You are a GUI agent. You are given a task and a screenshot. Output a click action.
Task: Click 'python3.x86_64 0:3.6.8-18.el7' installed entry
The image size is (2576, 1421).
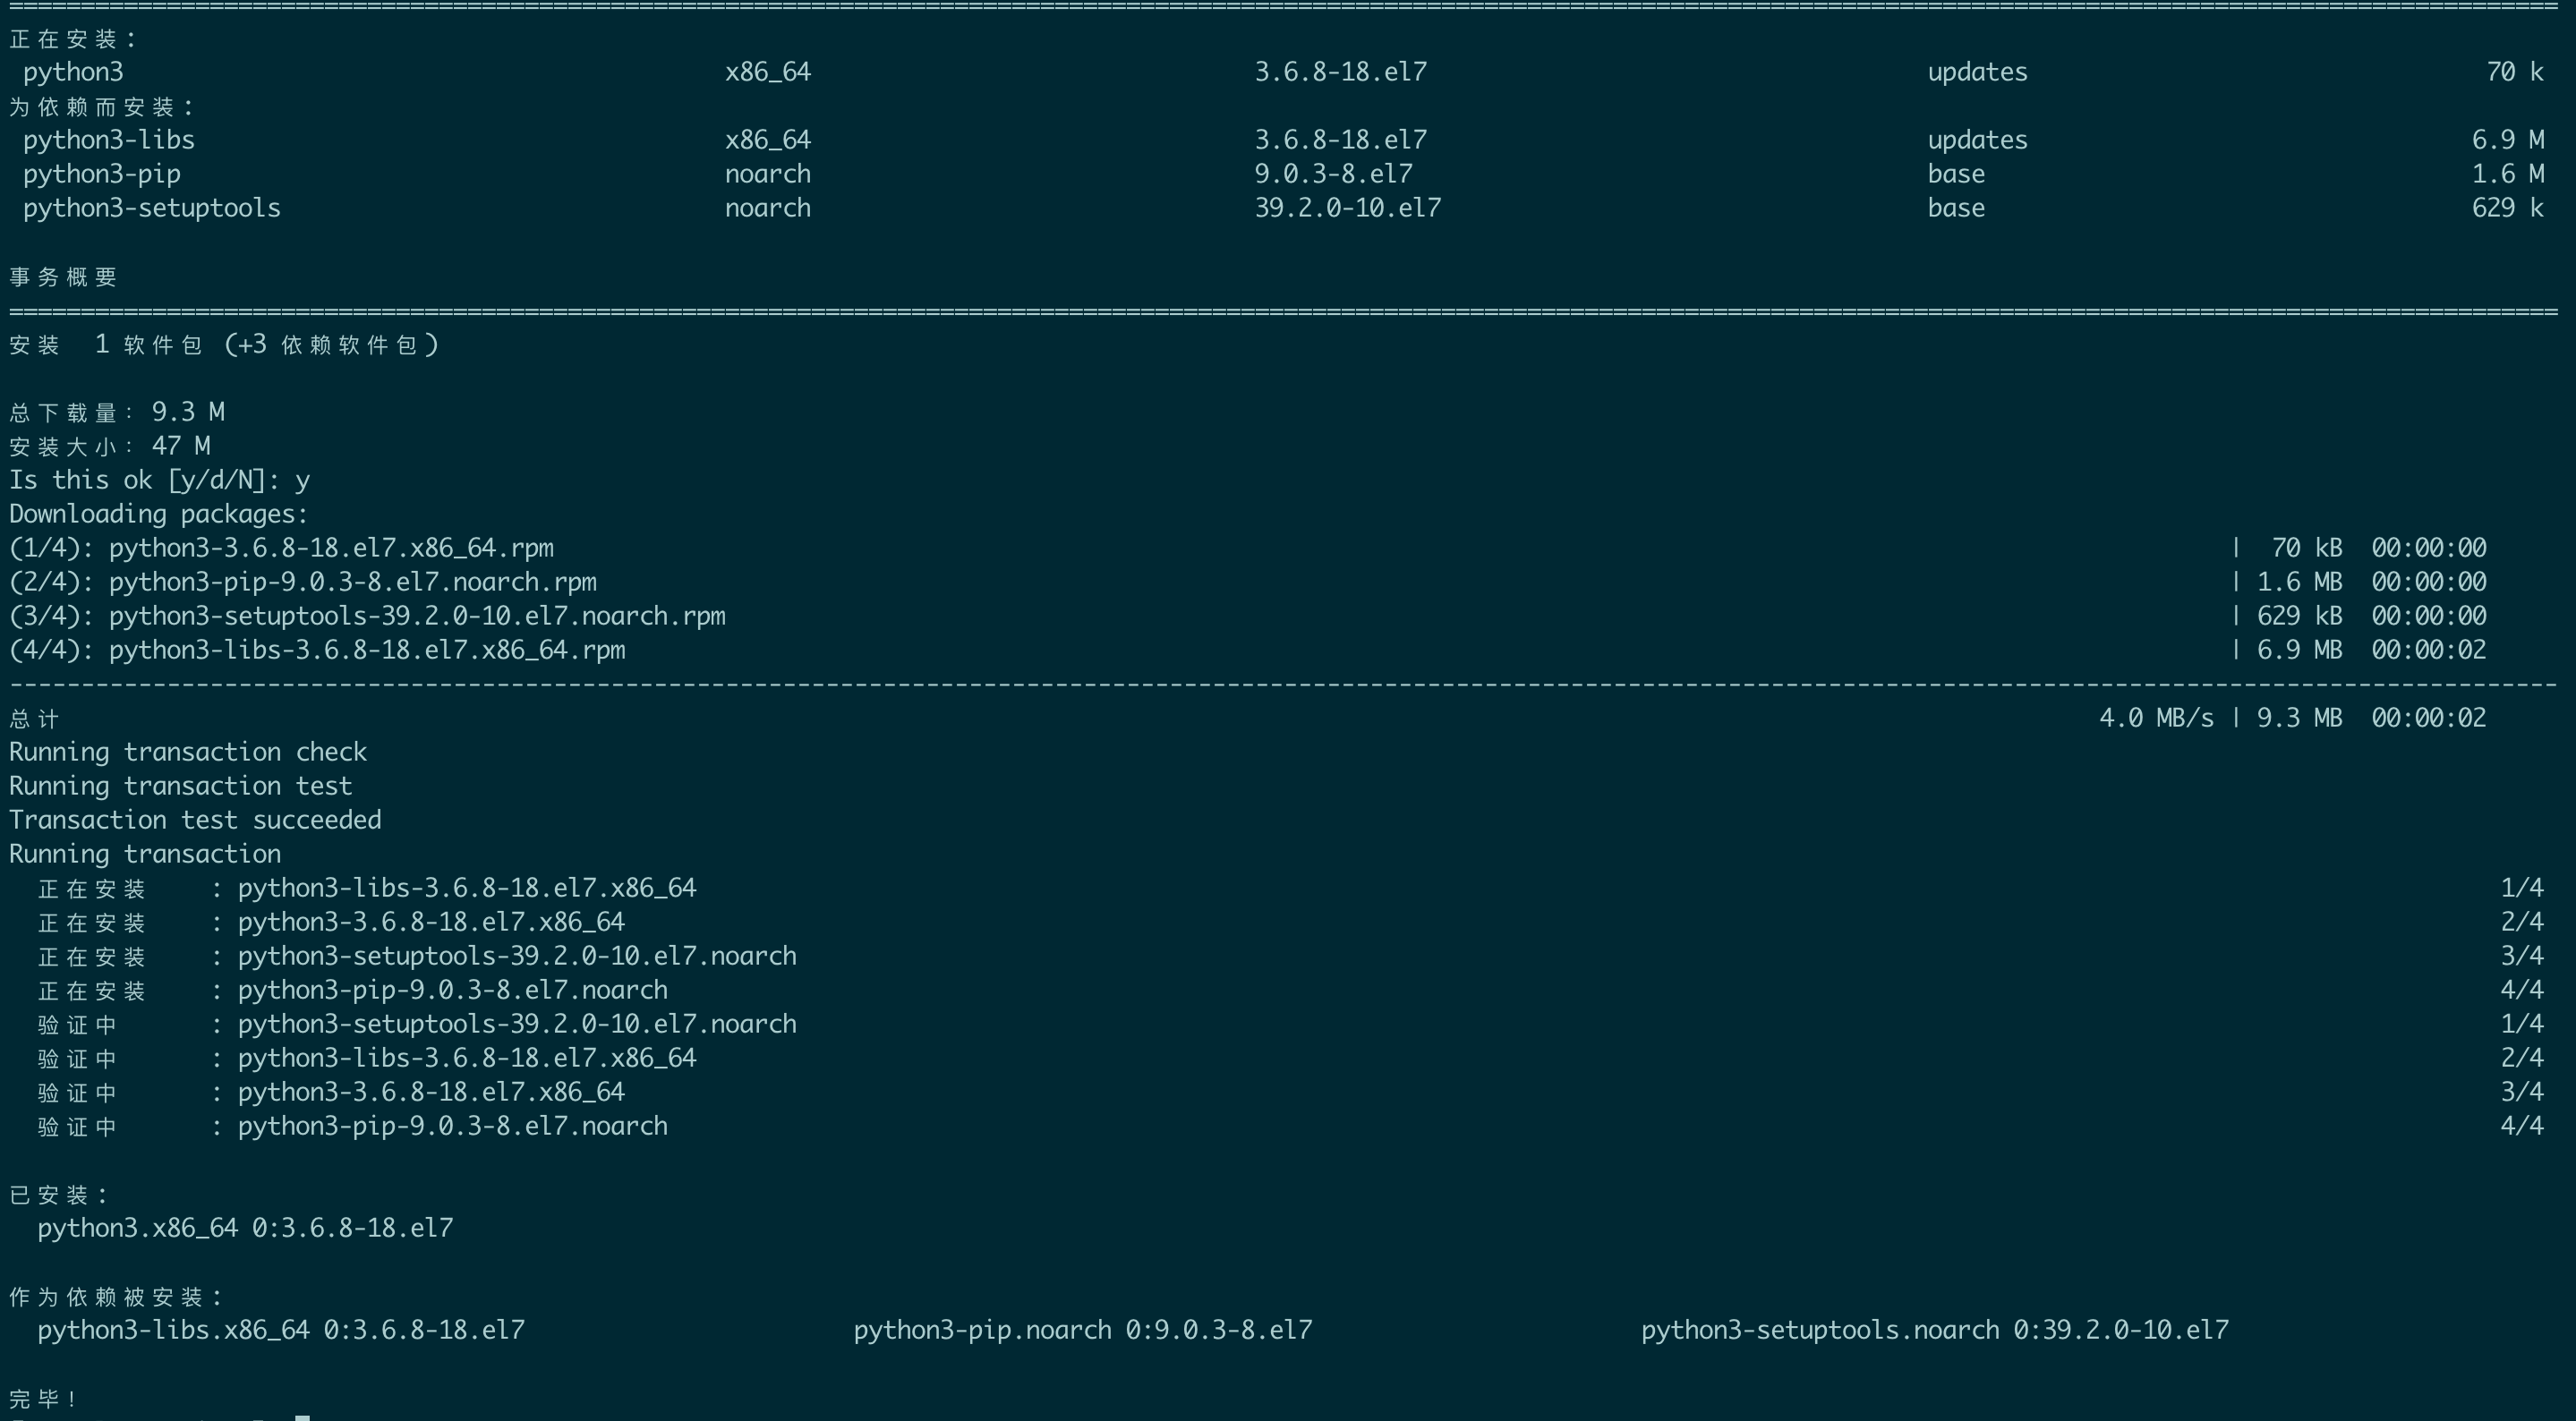coord(245,1228)
